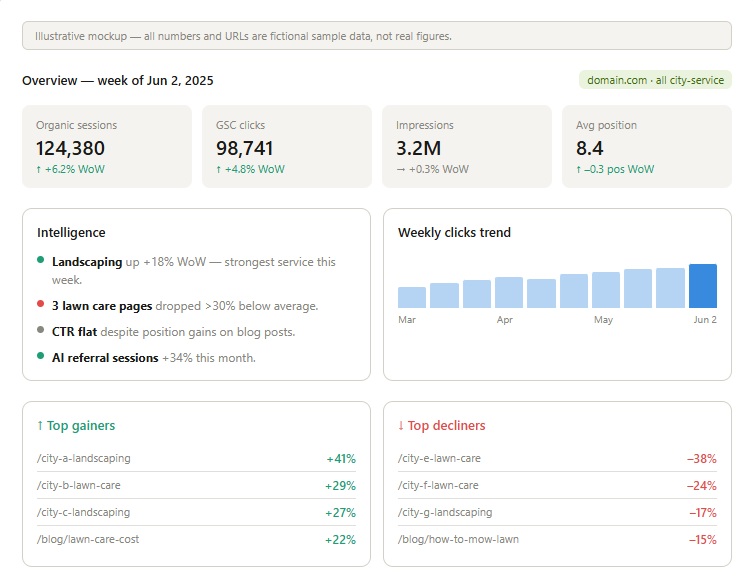Click the Overview week of Jun 2, 2025 title
This screenshot has width=753, height=585.
(118, 80)
